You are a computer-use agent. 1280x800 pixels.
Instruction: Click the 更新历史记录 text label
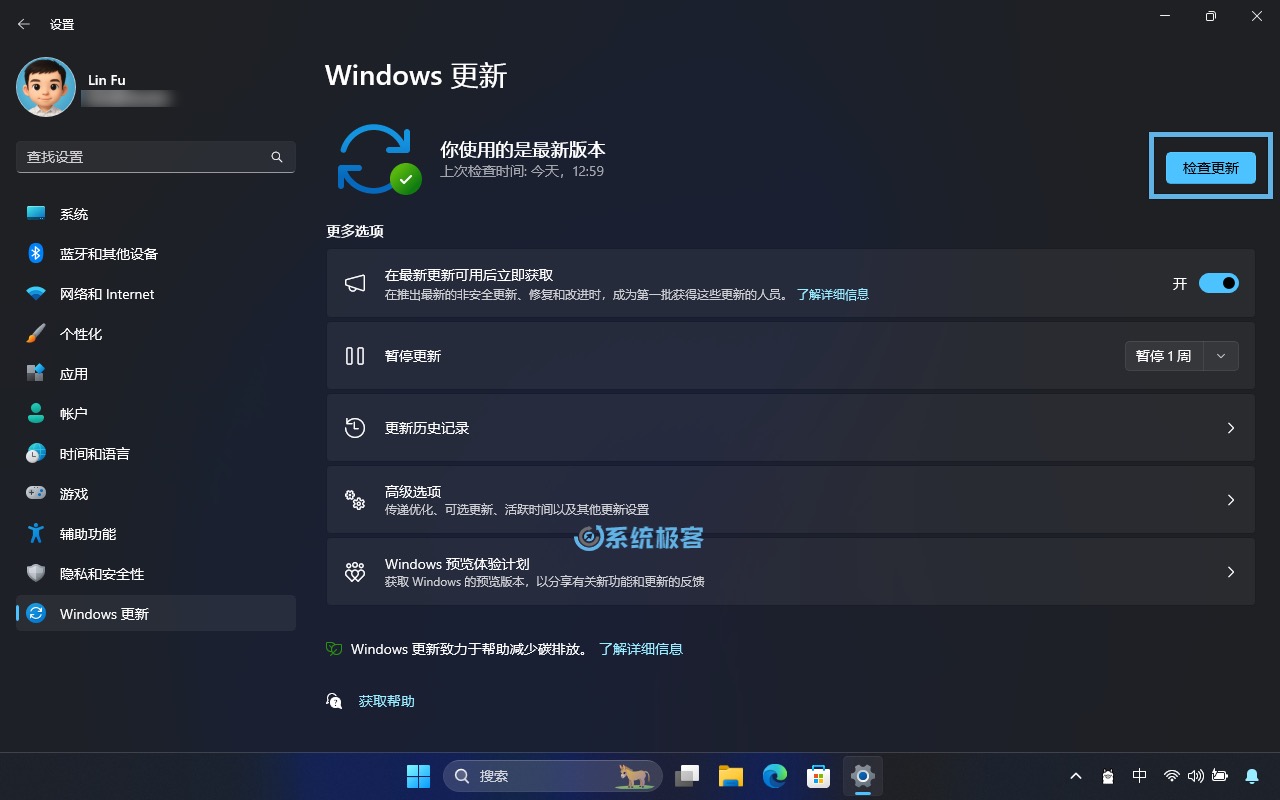click(427, 428)
